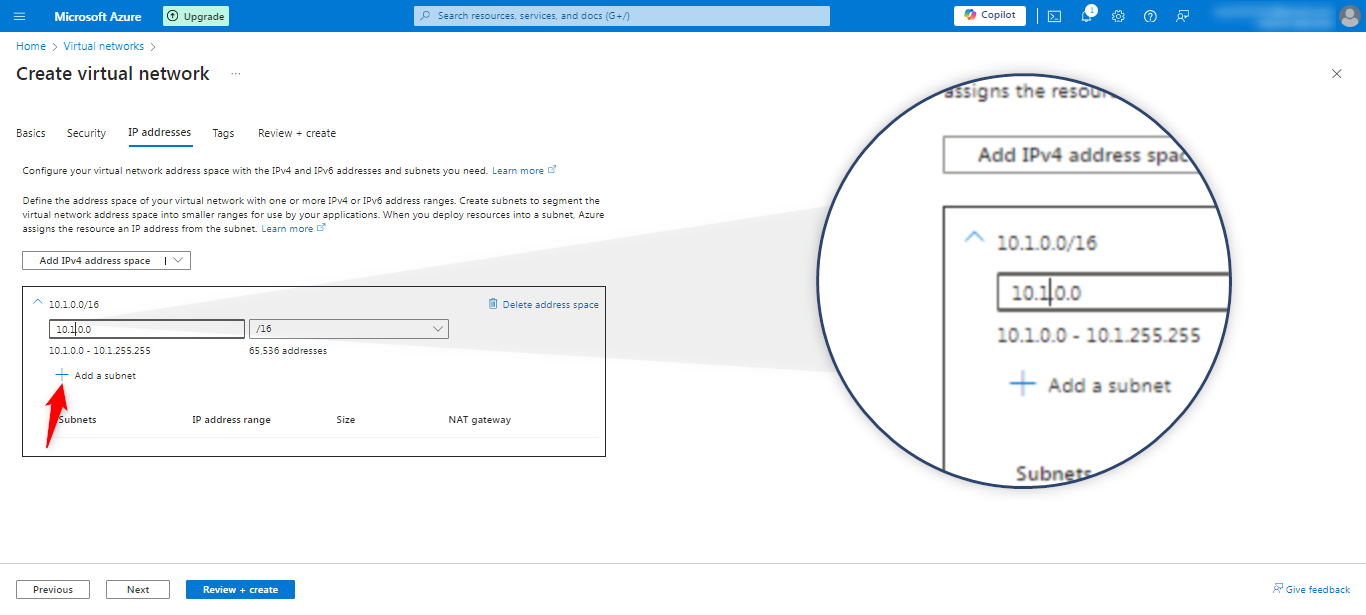Screen dimensions: 1366x615
Task: Open Virtual networks breadcrumb
Action: (x=104, y=46)
